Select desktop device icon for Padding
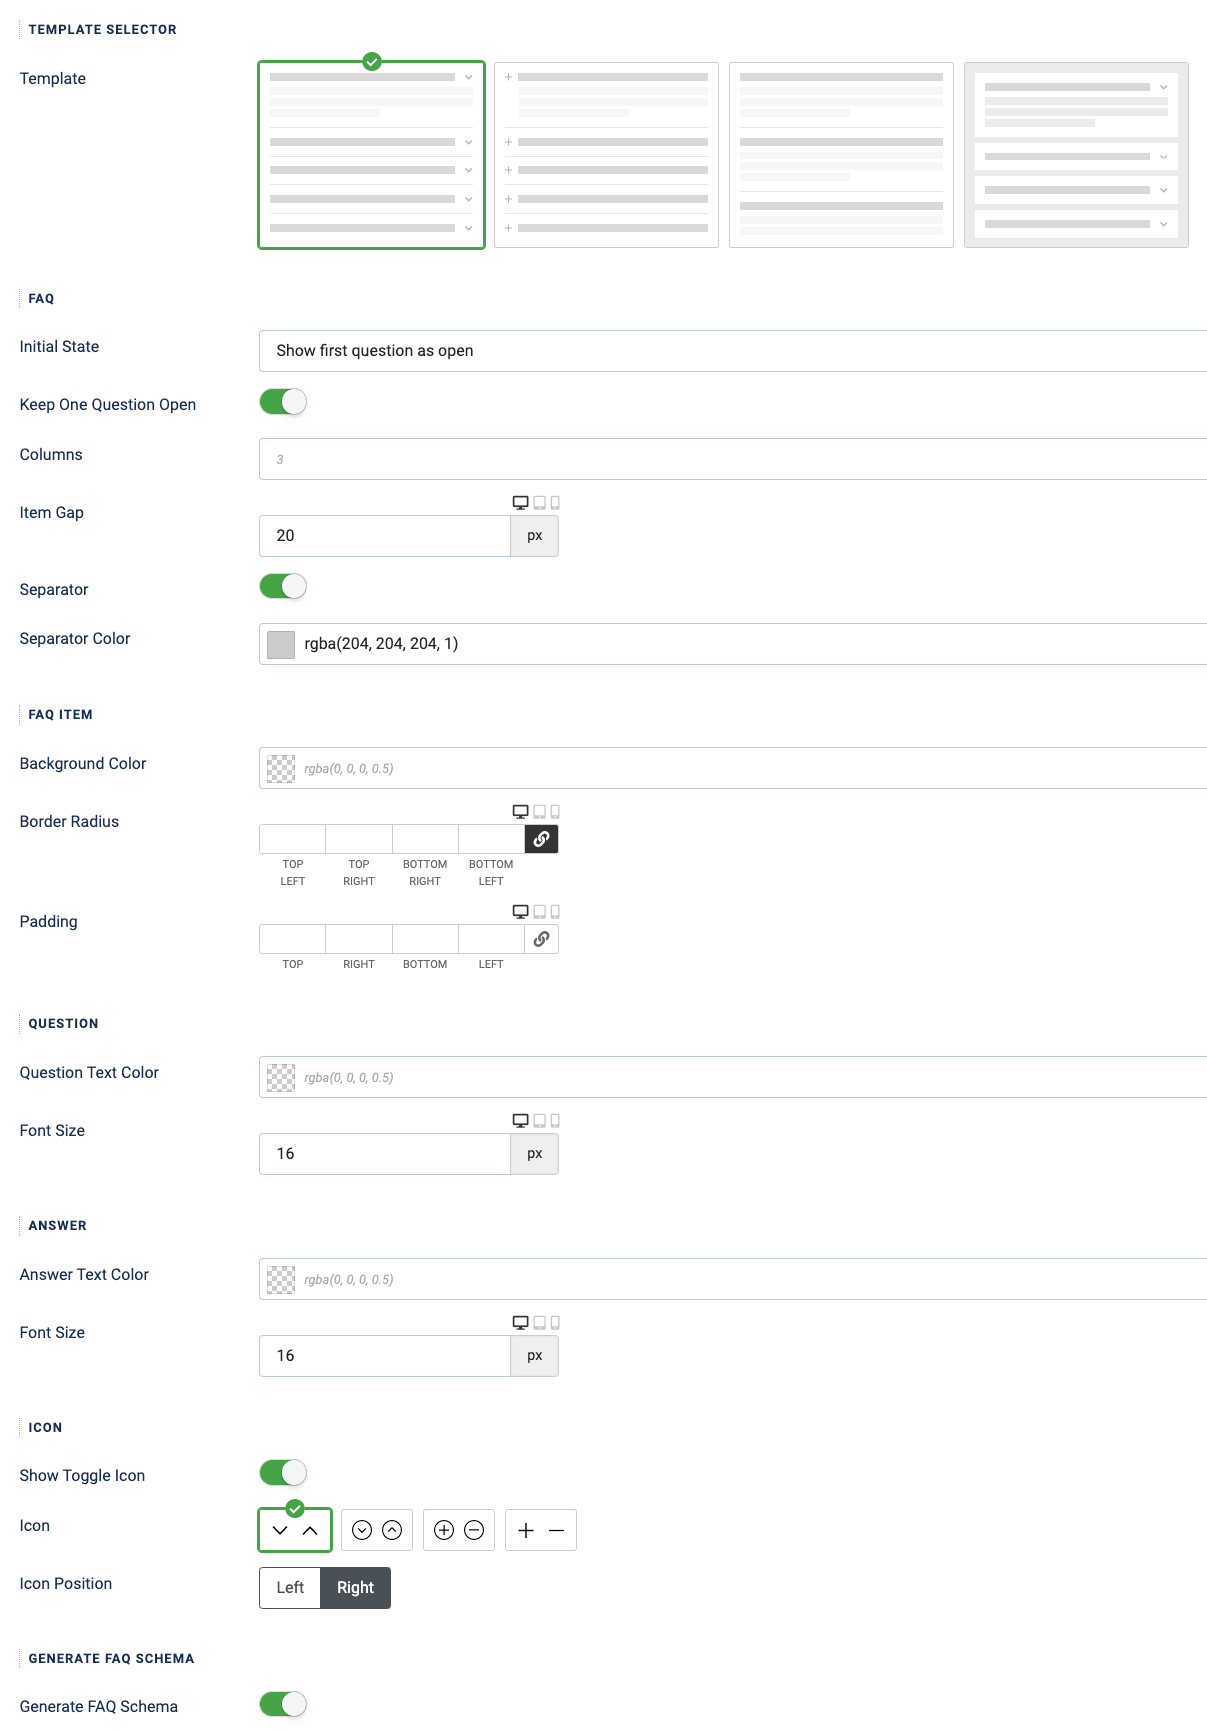1207x1730 pixels. point(520,912)
